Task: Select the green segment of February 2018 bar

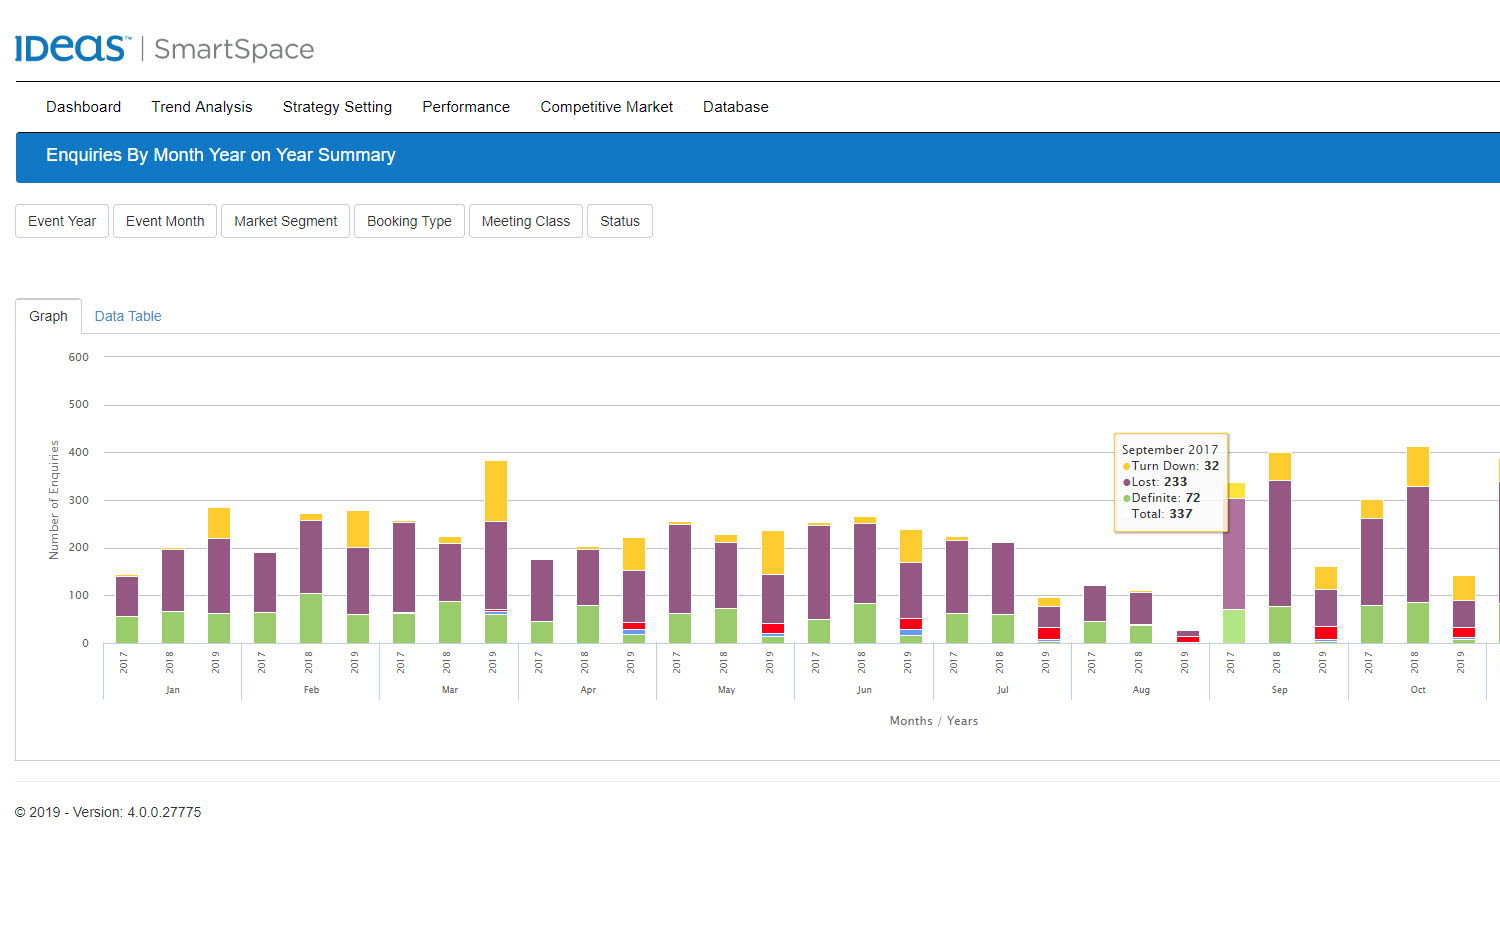Action: 311,618
